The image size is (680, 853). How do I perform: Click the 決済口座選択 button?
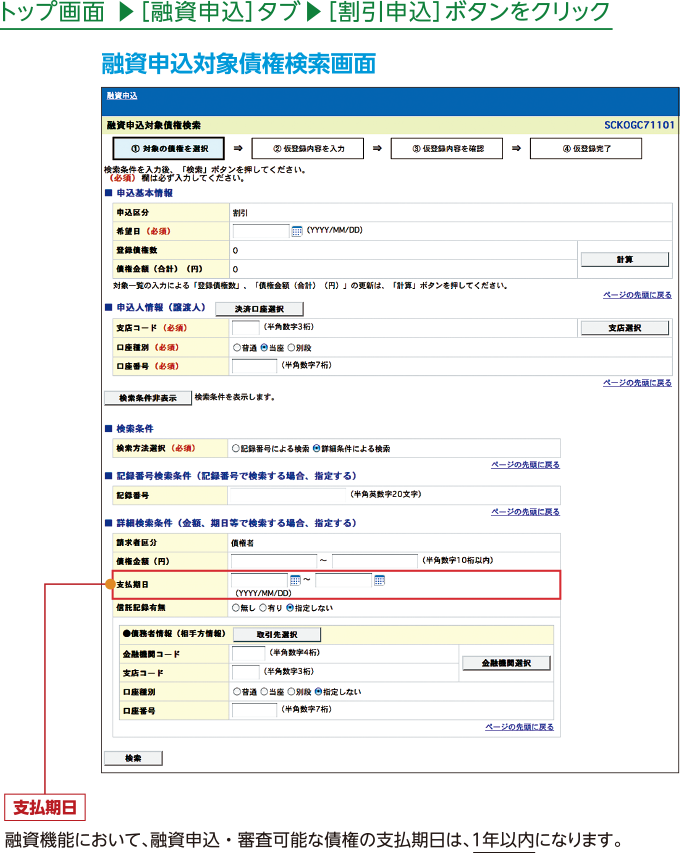(259, 309)
